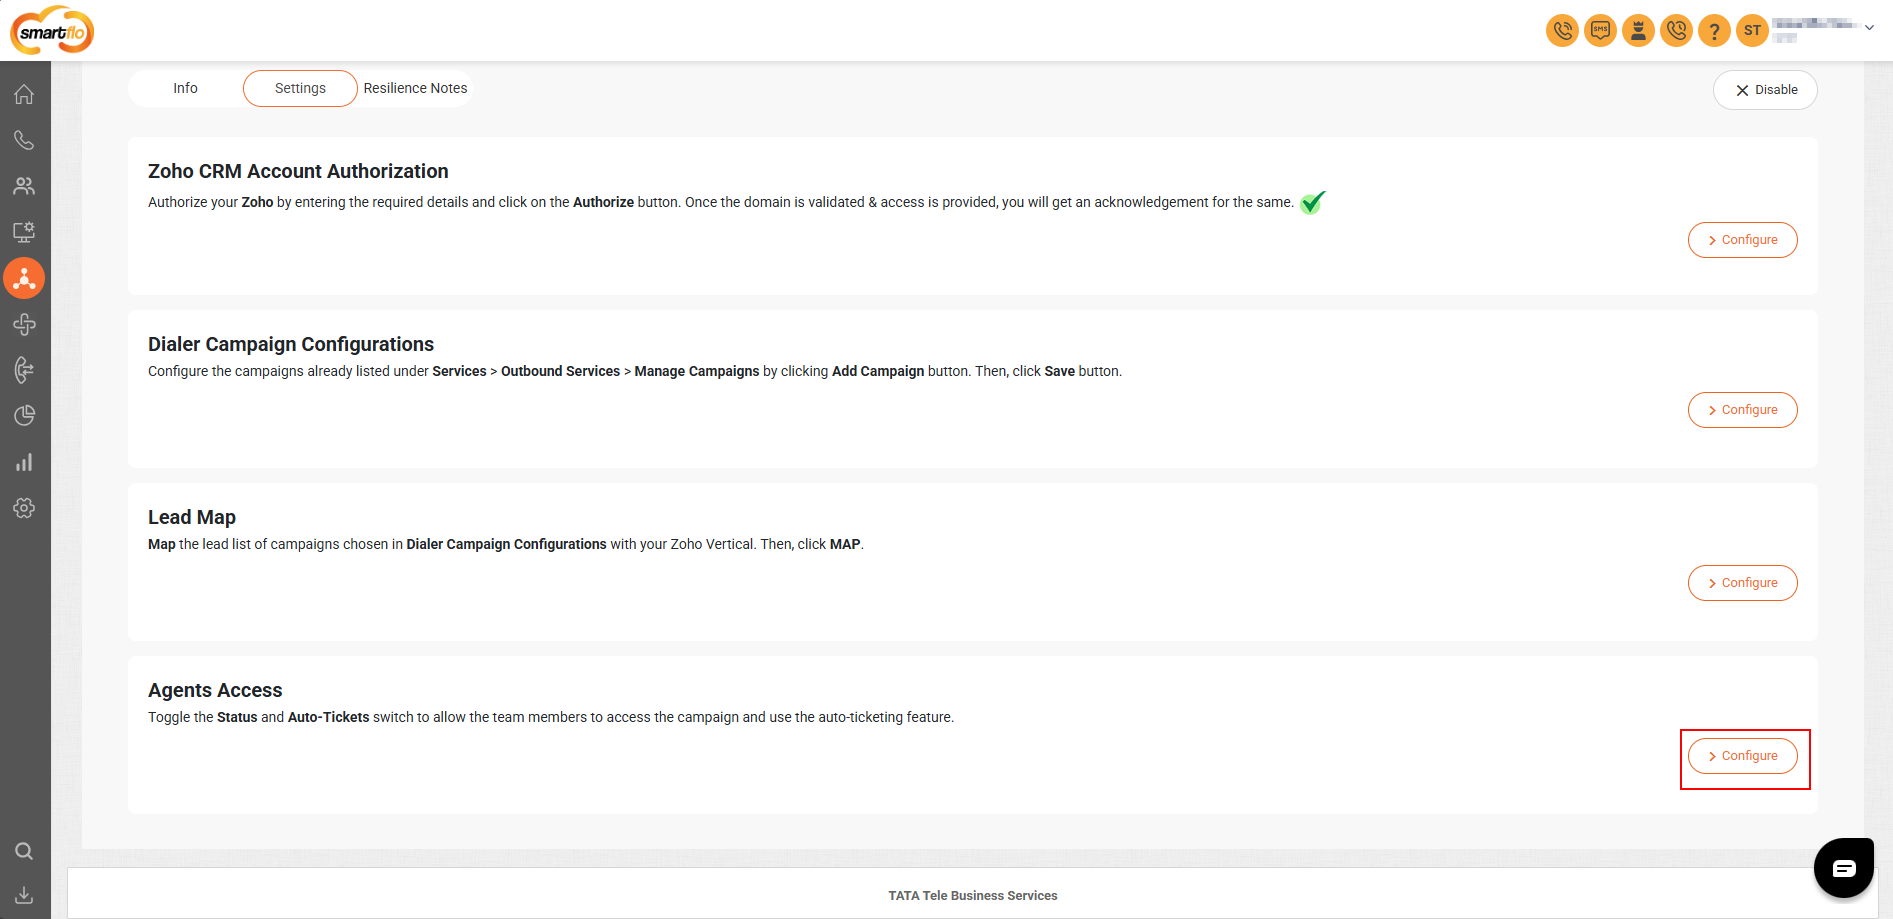Open the help question mark icon
1893x919 pixels.
1714,30
